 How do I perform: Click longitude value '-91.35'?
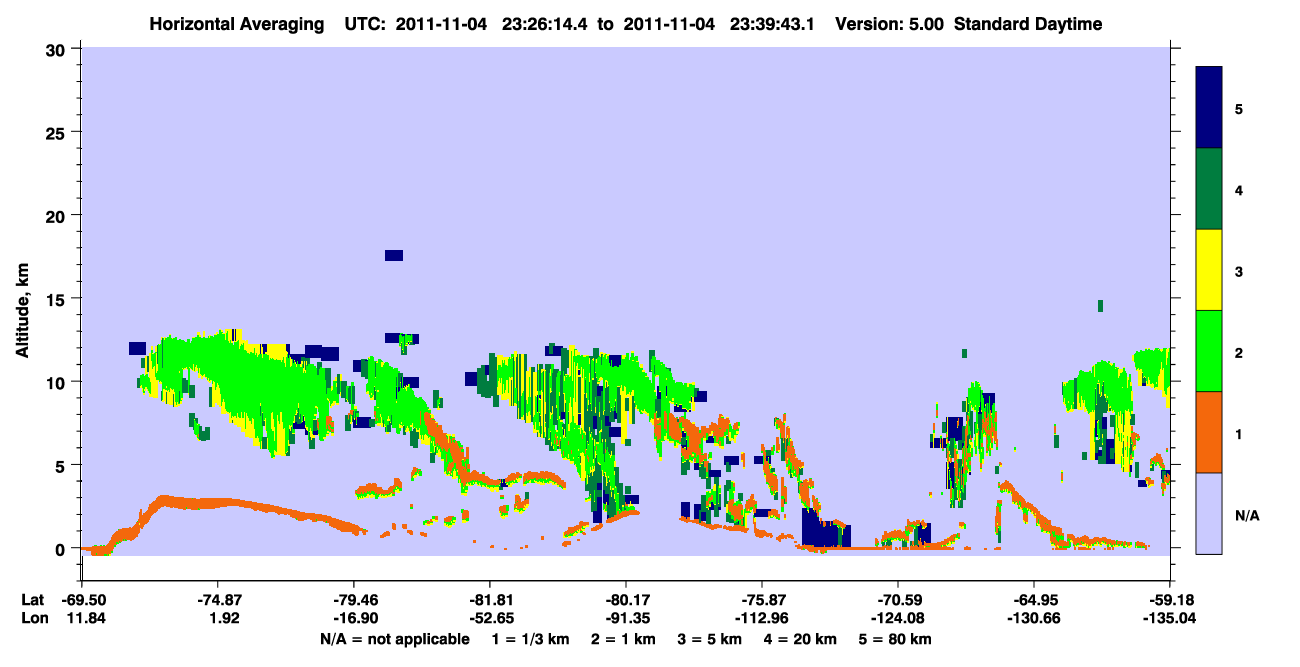pos(626,618)
